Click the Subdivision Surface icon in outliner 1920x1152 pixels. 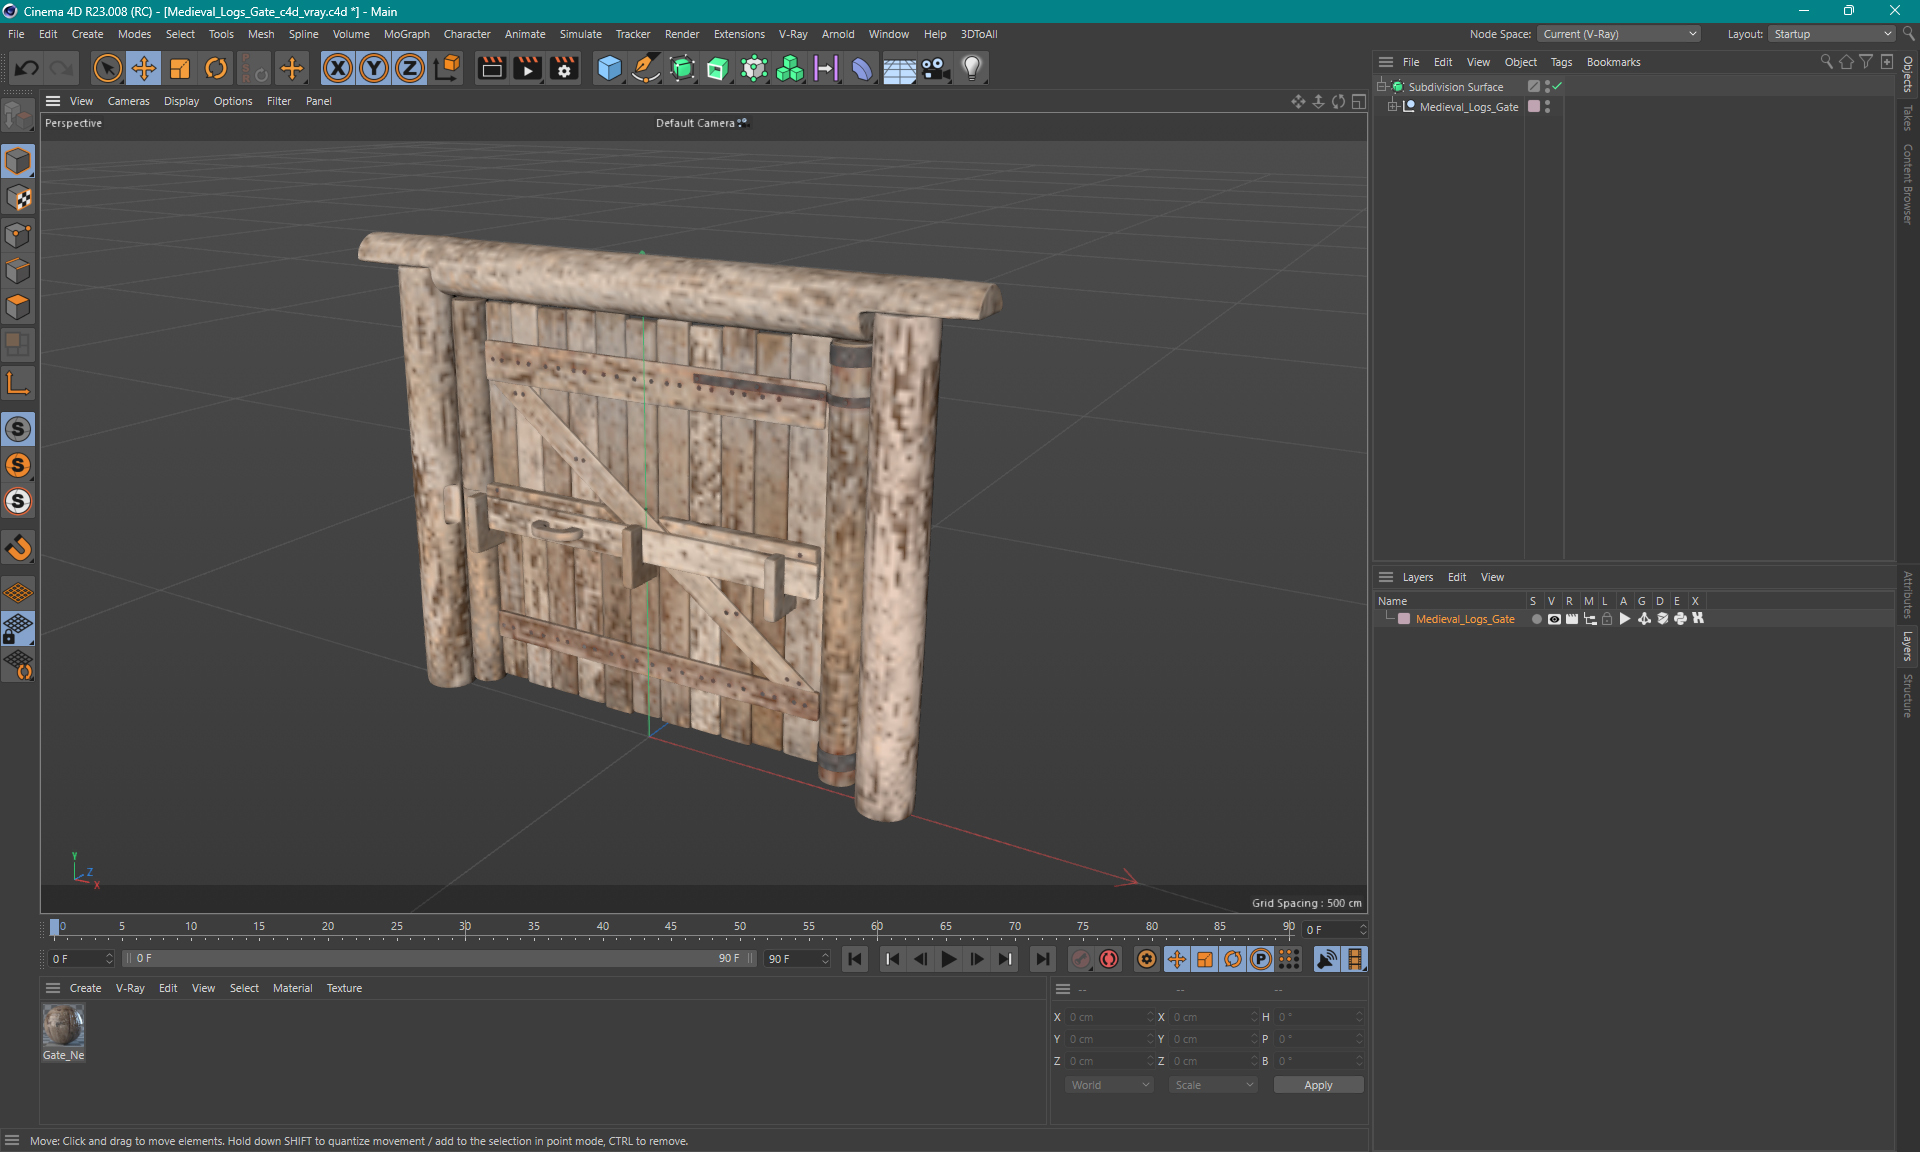[1400, 86]
